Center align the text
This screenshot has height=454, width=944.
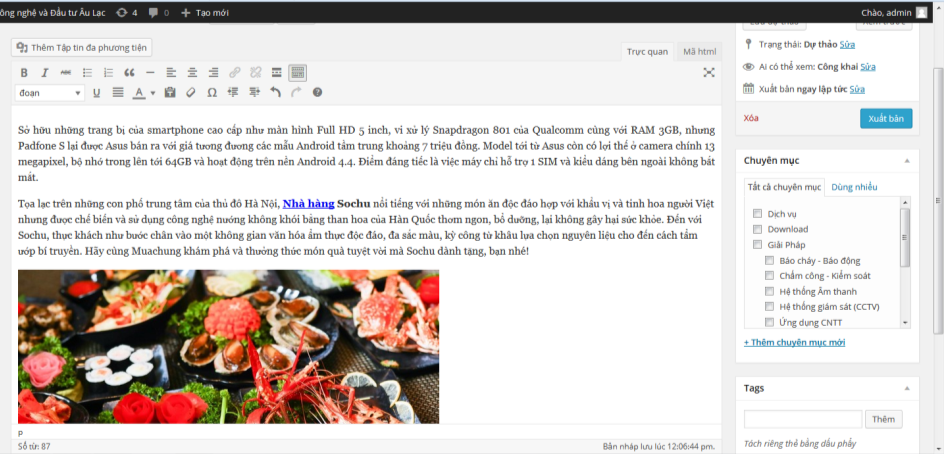click(x=193, y=73)
